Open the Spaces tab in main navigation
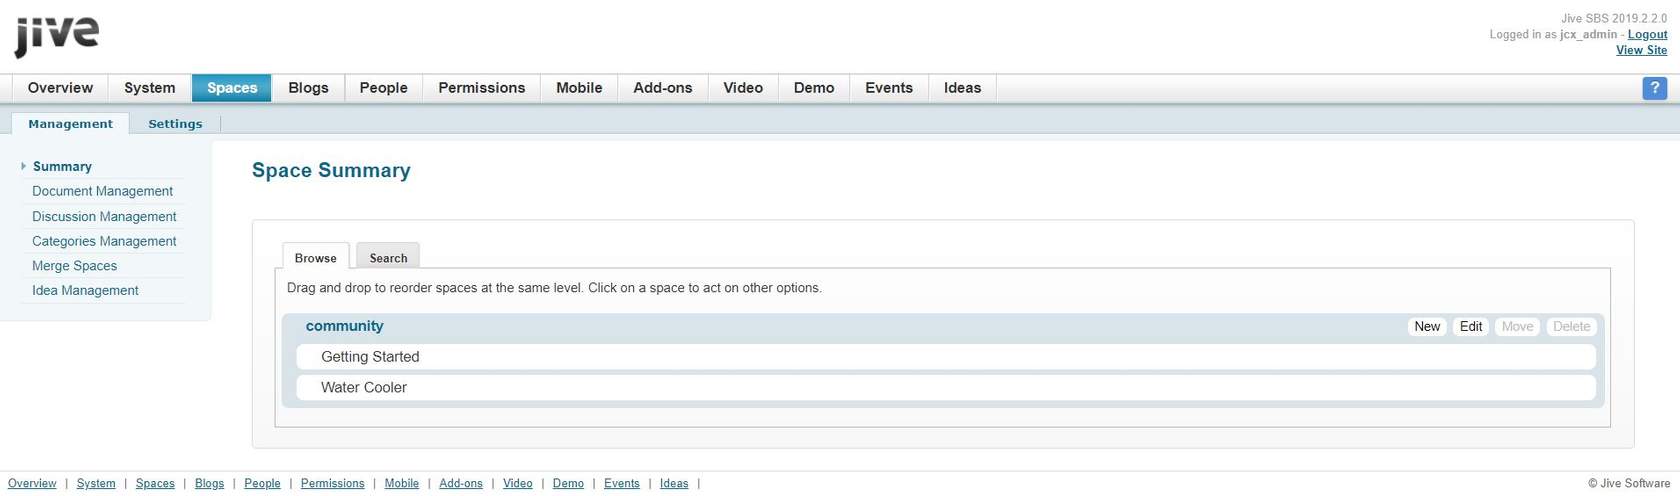The image size is (1680, 496). coord(232,88)
